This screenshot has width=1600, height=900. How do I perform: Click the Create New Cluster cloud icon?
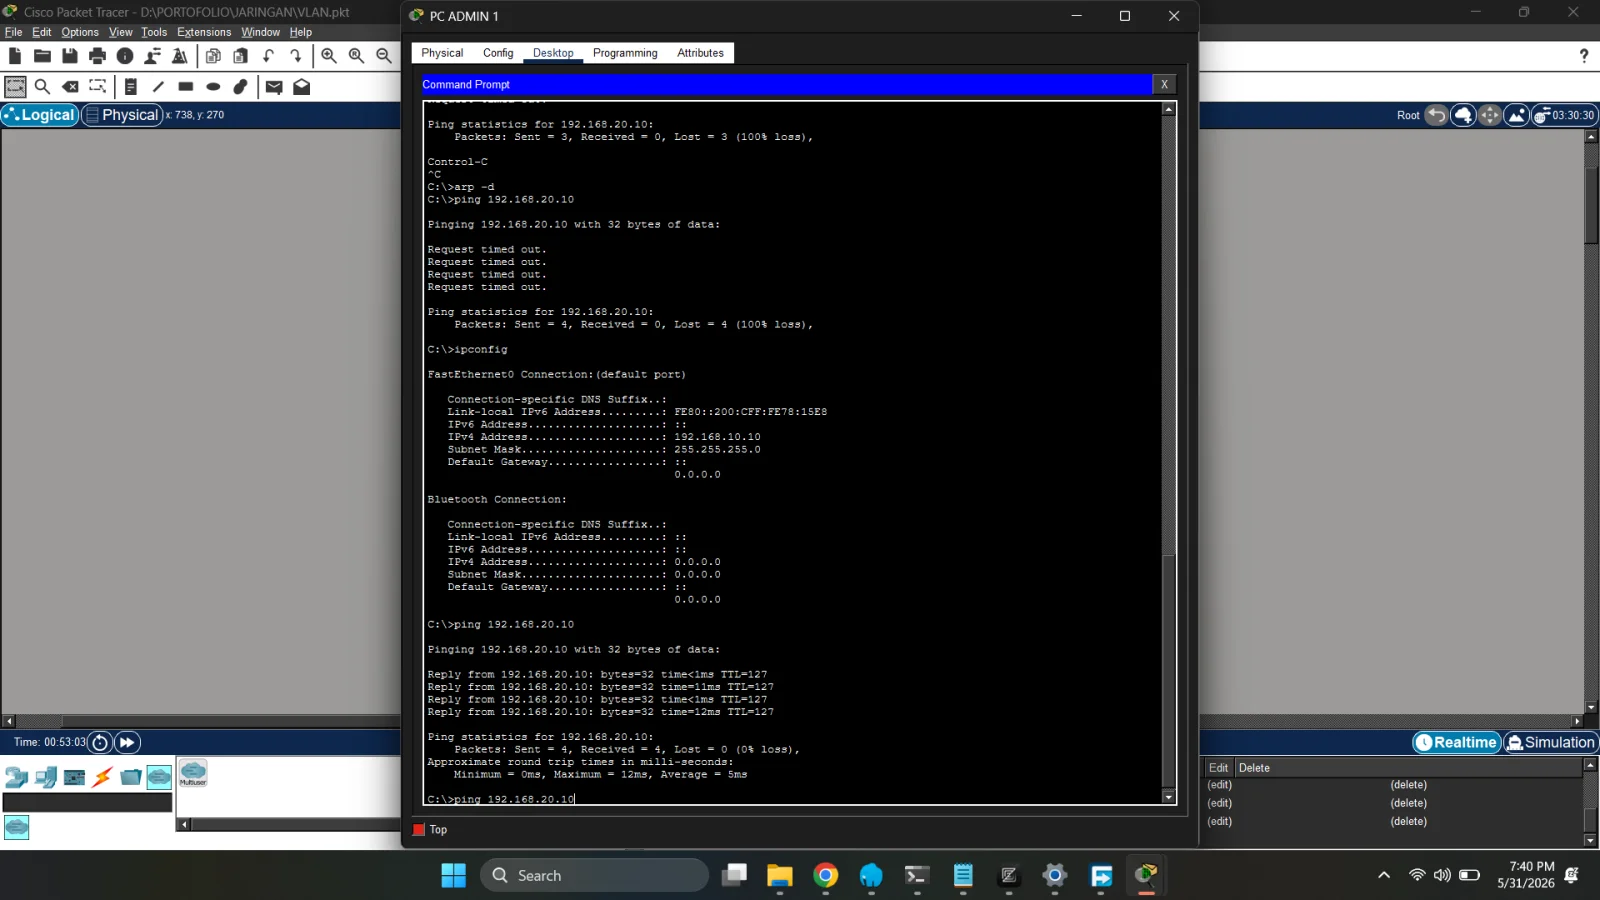1463,115
